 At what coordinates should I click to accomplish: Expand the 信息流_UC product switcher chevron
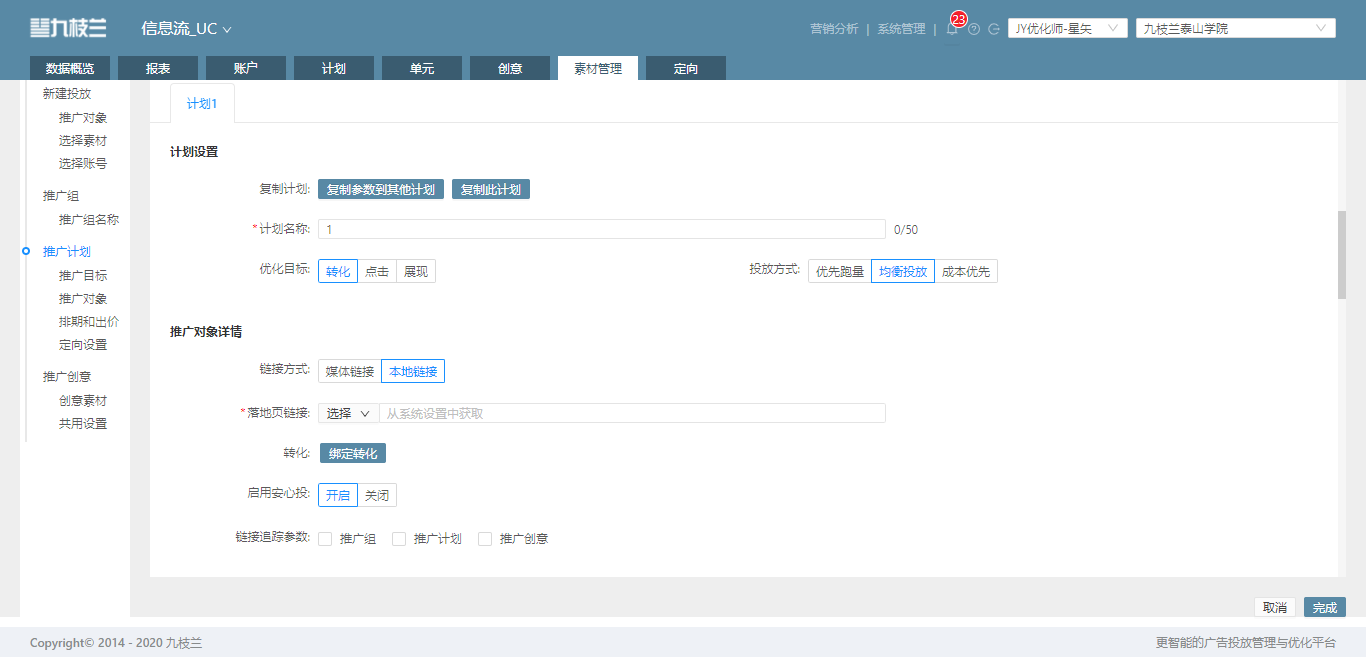tap(227, 29)
